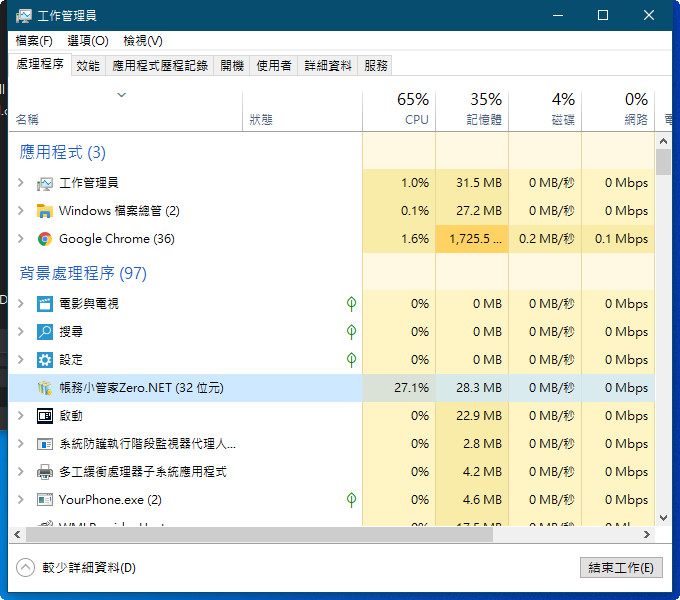Click the 結束工作(E) button
This screenshot has width=680, height=600.
click(621, 567)
